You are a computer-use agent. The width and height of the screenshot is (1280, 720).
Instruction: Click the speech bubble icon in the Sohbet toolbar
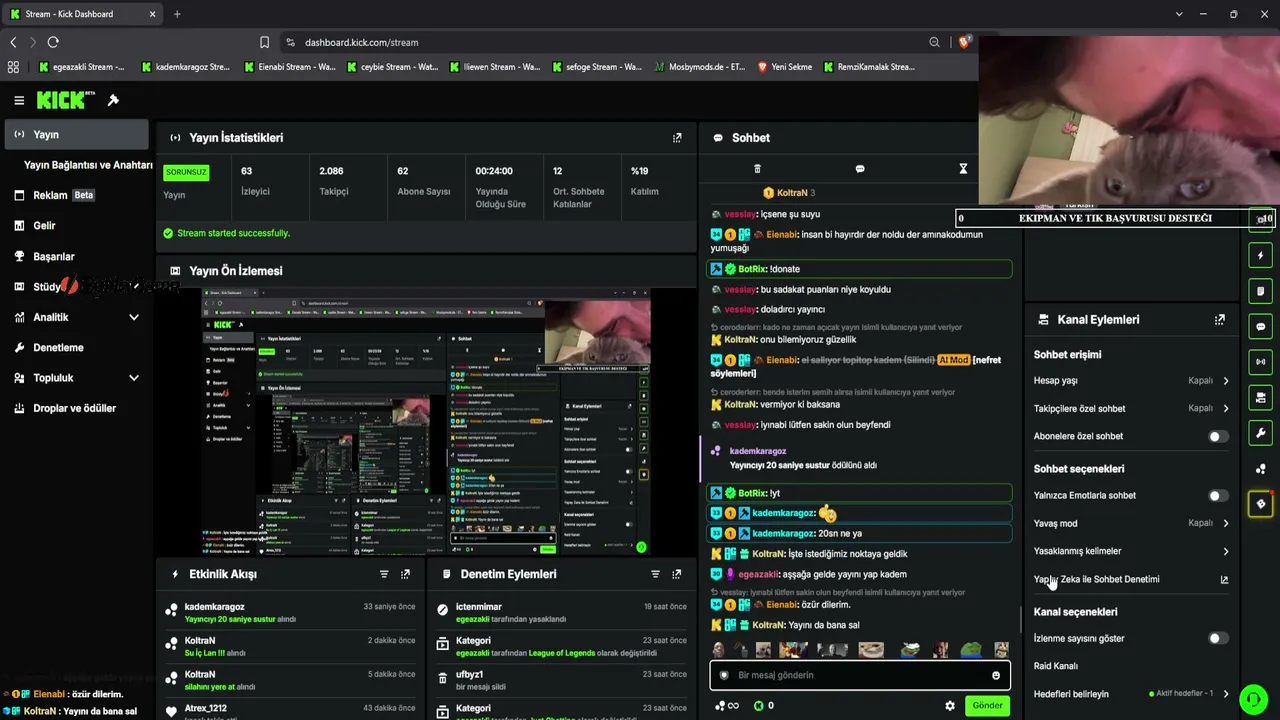(x=860, y=169)
